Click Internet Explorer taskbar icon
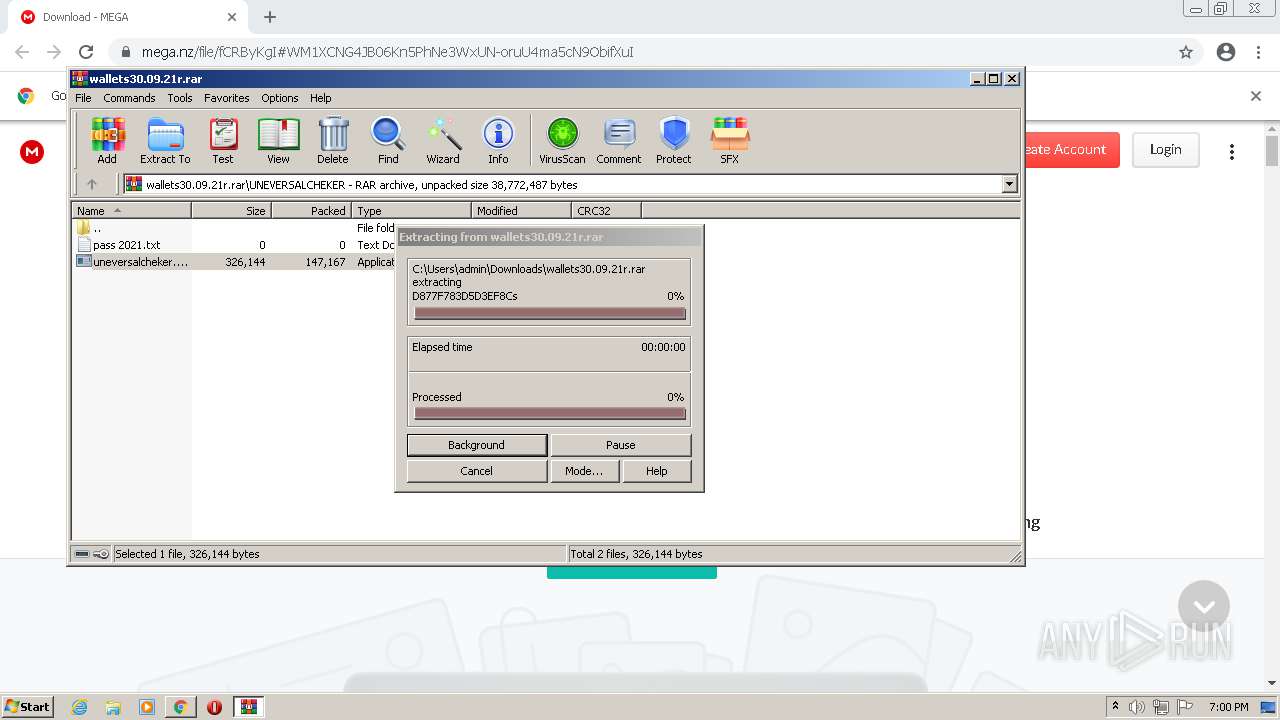Image resolution: width=1280 pixels, height=720 pixels. coord(80,707)
